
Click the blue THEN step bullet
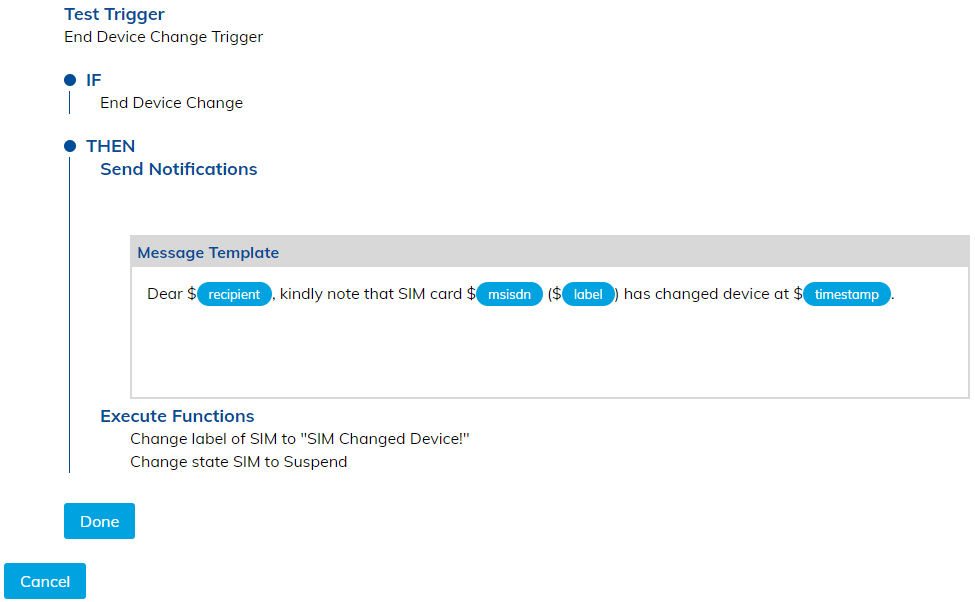pos(70,146)
